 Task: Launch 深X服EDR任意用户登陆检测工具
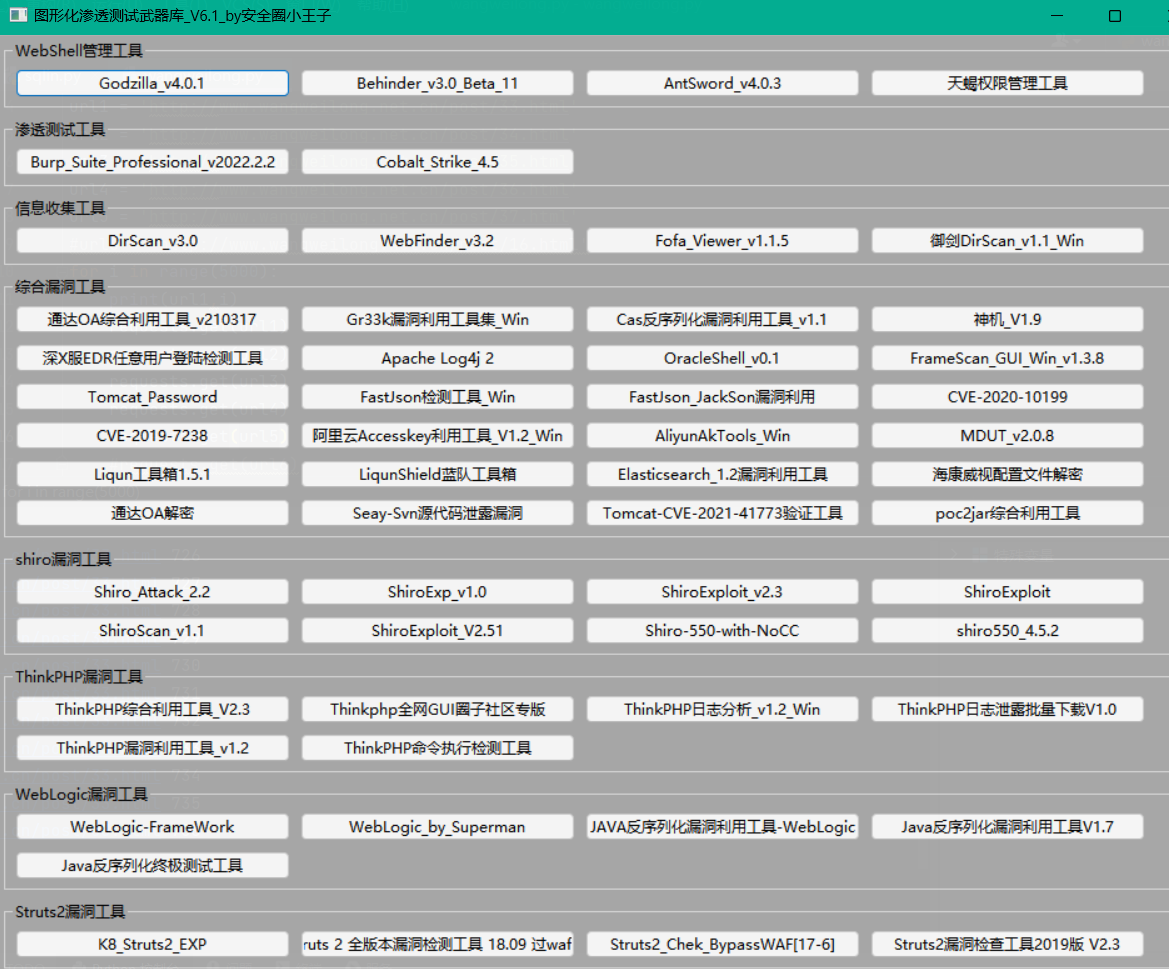point(152,358)
